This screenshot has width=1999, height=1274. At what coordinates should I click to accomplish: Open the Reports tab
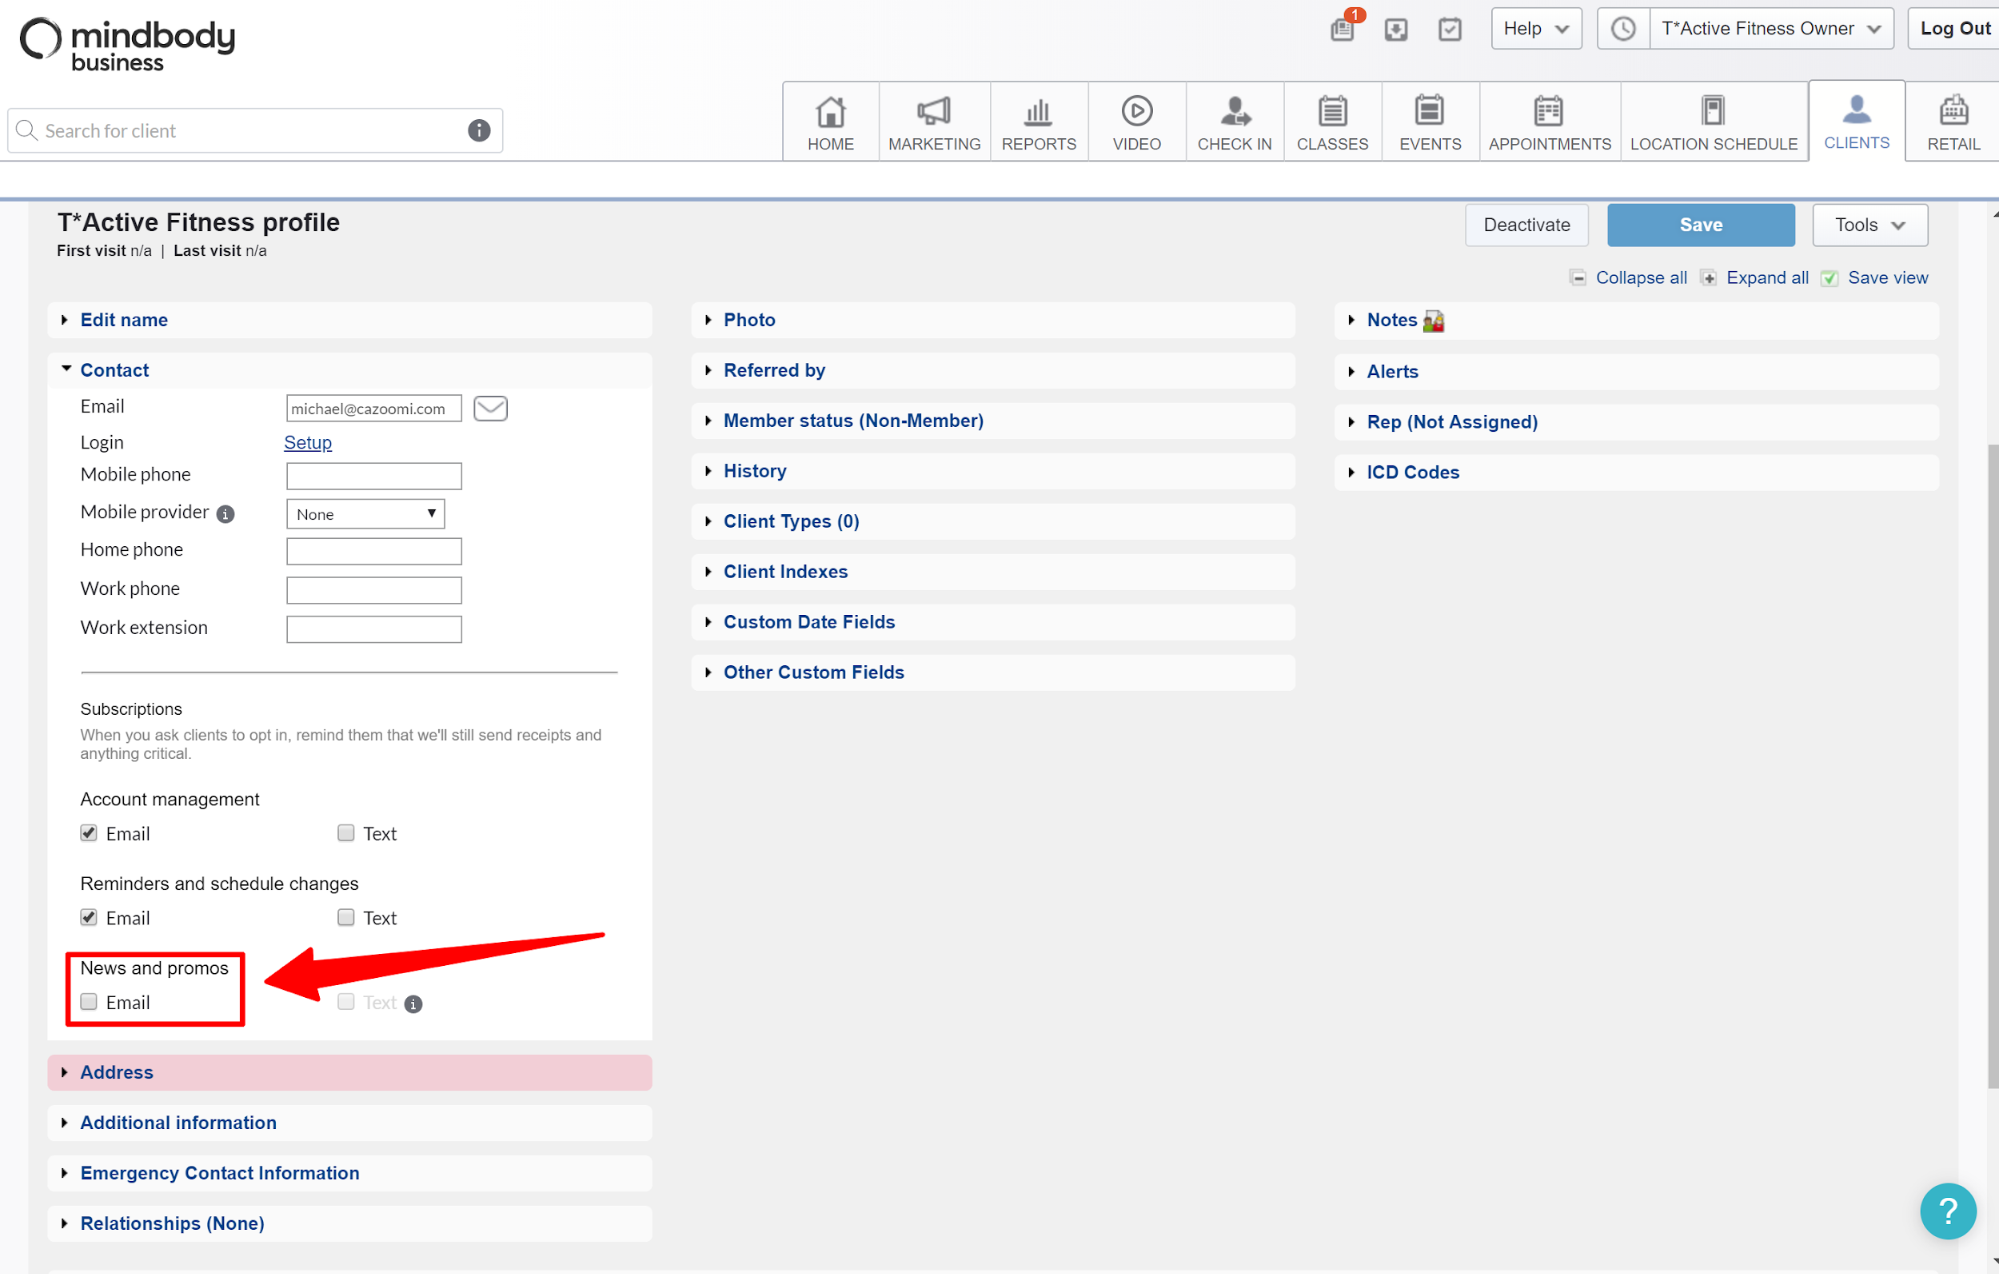(x=1039, y=122)
